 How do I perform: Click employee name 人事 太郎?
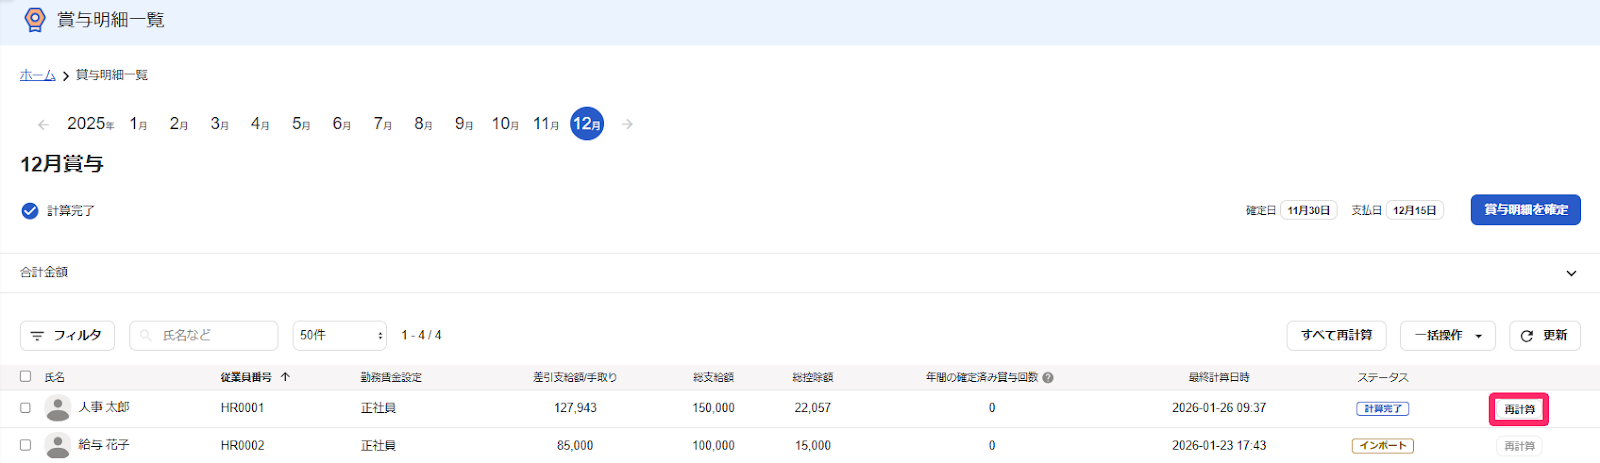pyautogui.click(x=104, y=407)
